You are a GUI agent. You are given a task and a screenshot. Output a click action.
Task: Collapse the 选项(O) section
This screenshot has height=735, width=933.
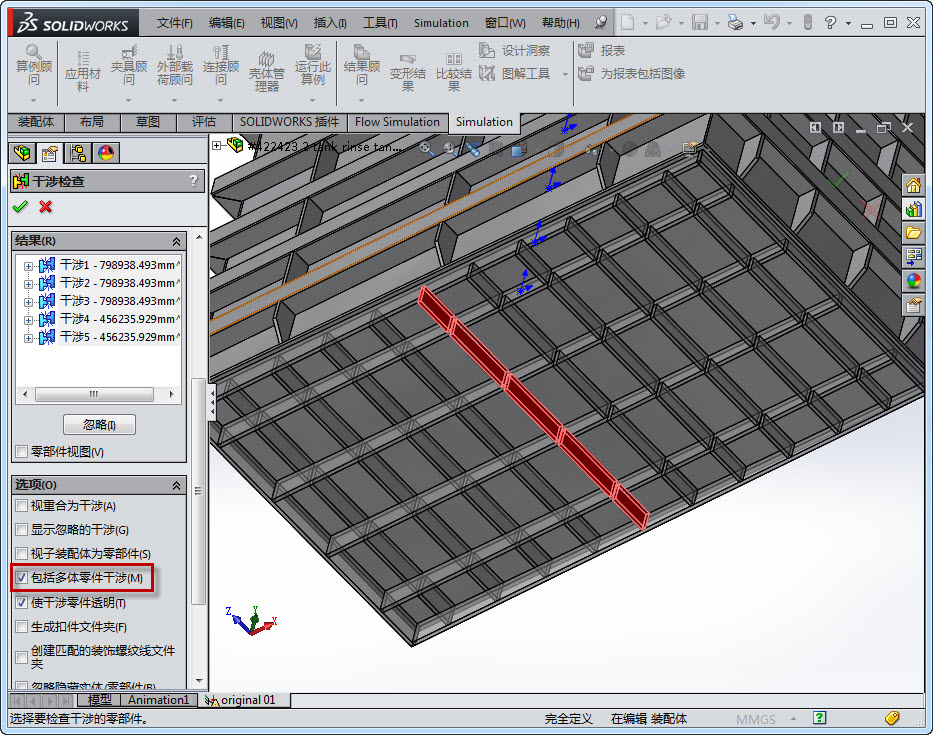tap(177, 485)
